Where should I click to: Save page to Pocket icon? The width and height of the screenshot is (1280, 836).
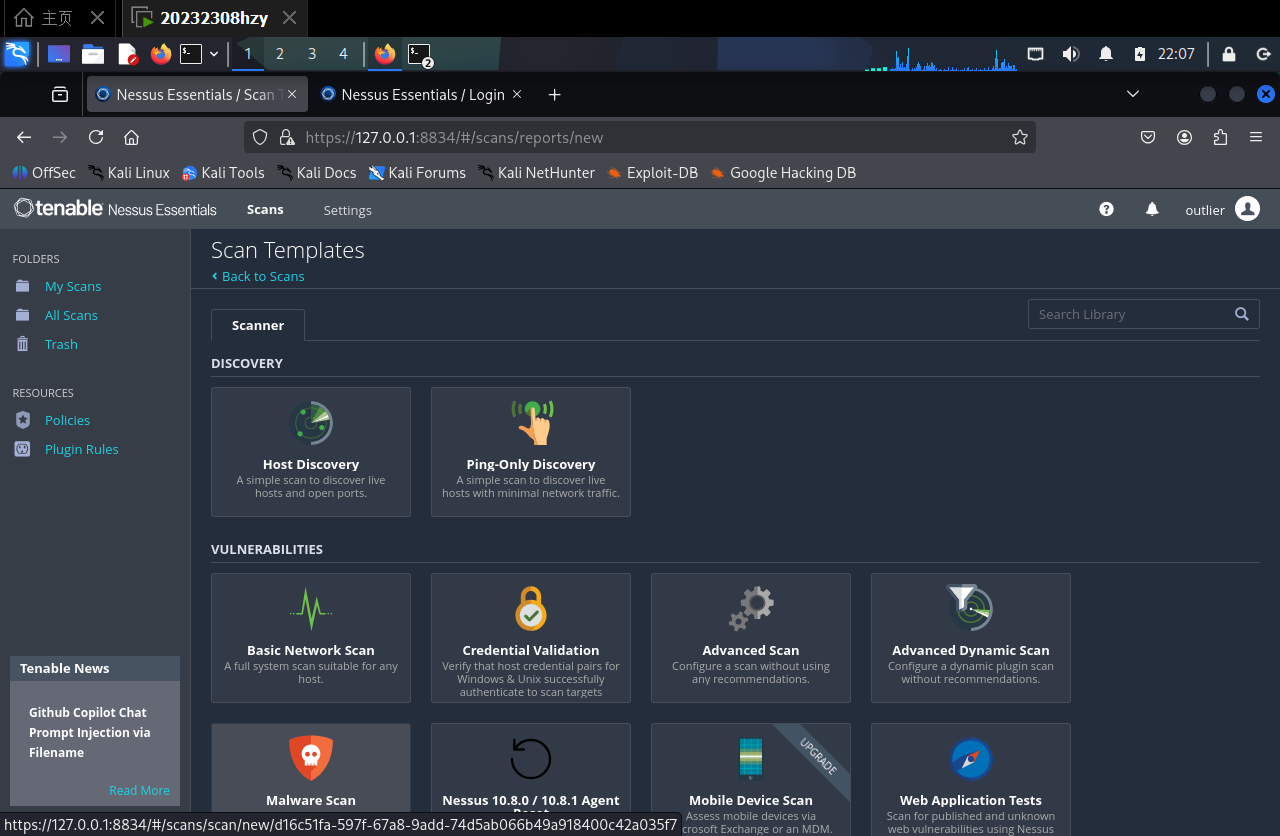(x=1149, y=137)
